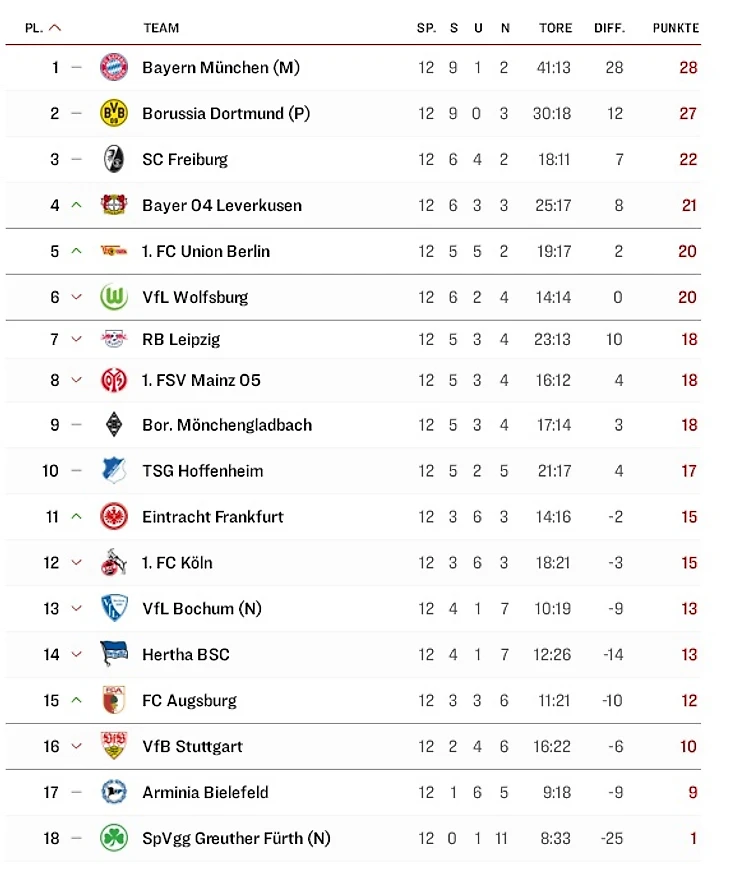
Task: Click the DIFF. column header
Action: point(609,28)
